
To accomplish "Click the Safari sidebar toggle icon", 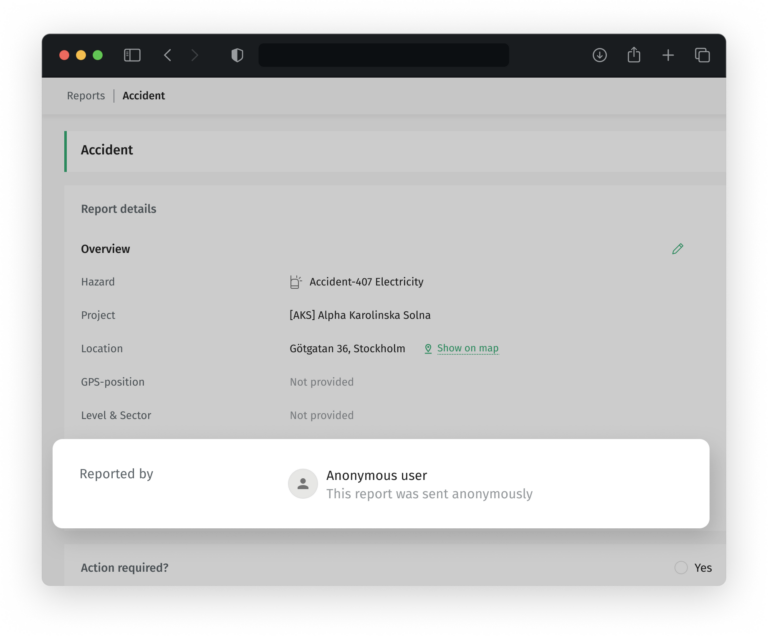I will [132, 56].
